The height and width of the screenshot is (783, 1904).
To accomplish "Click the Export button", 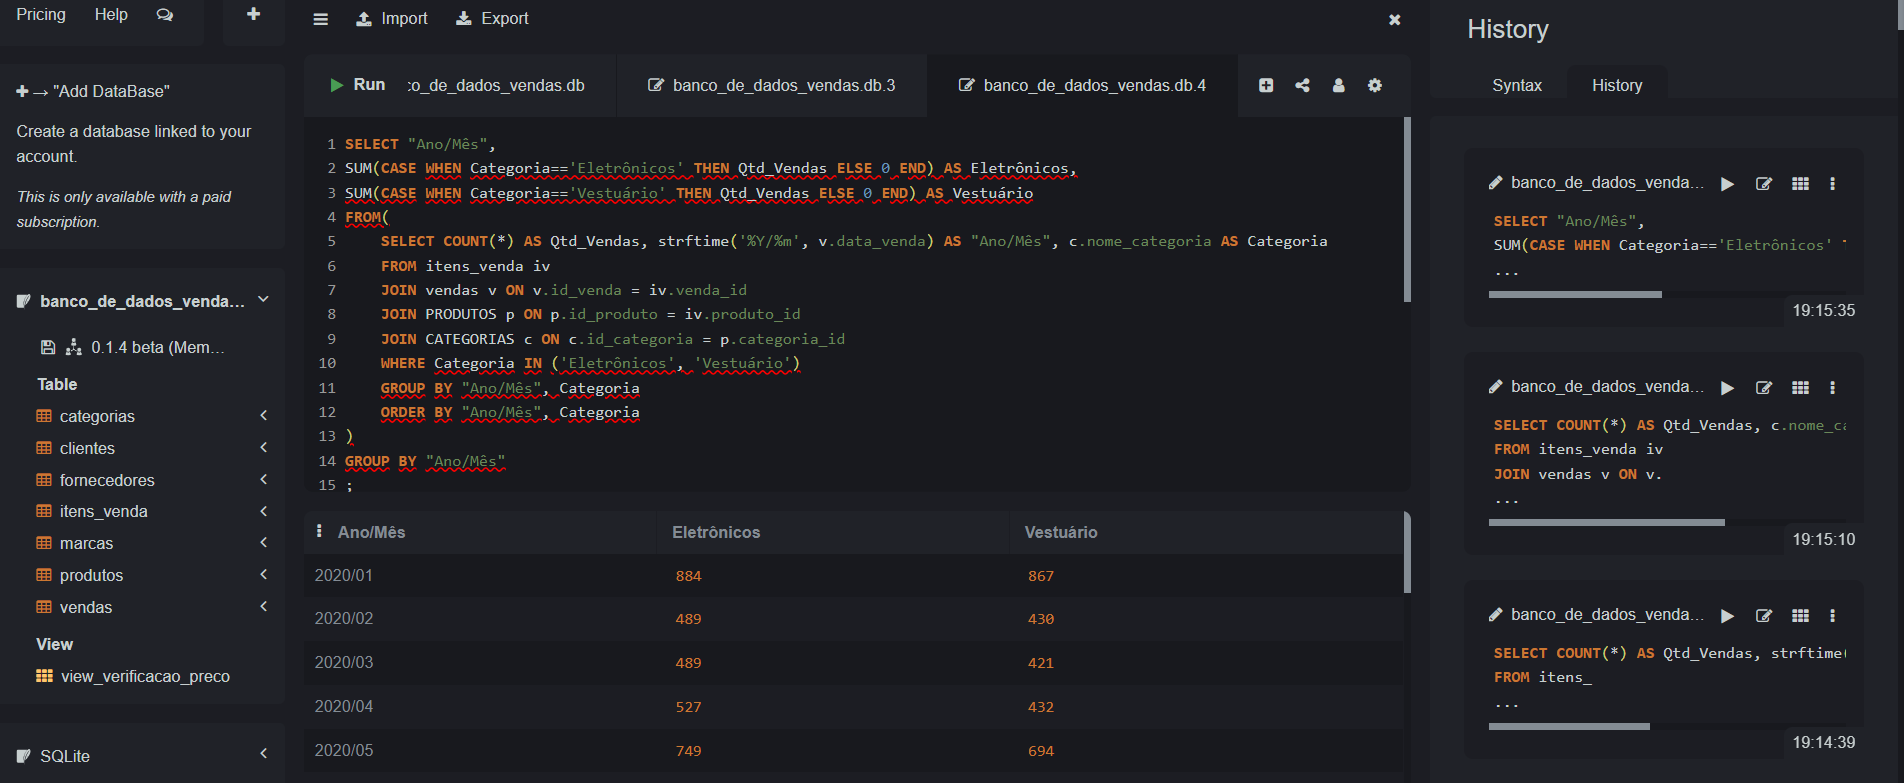I will click(492, 19).
